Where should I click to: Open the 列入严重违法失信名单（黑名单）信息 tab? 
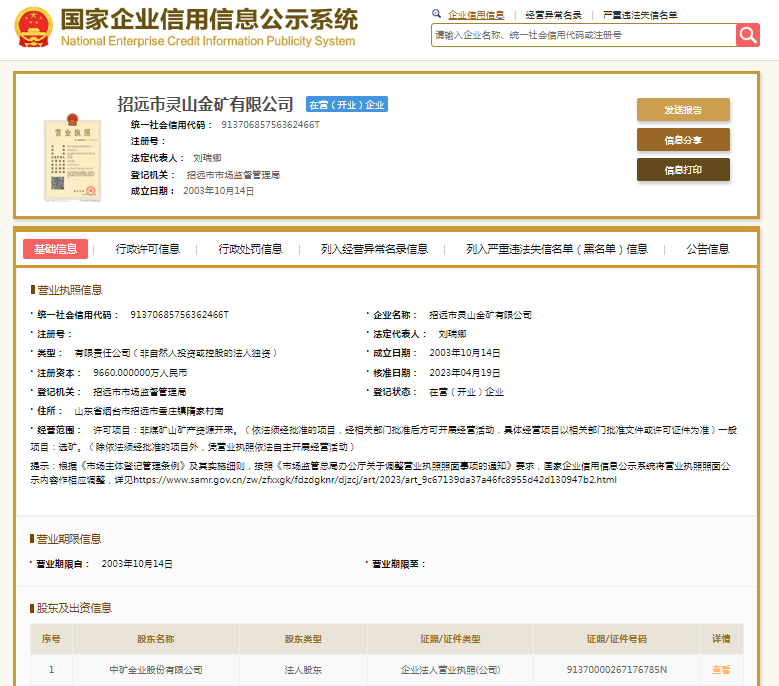pyautogui.click(x=557, y=249)
